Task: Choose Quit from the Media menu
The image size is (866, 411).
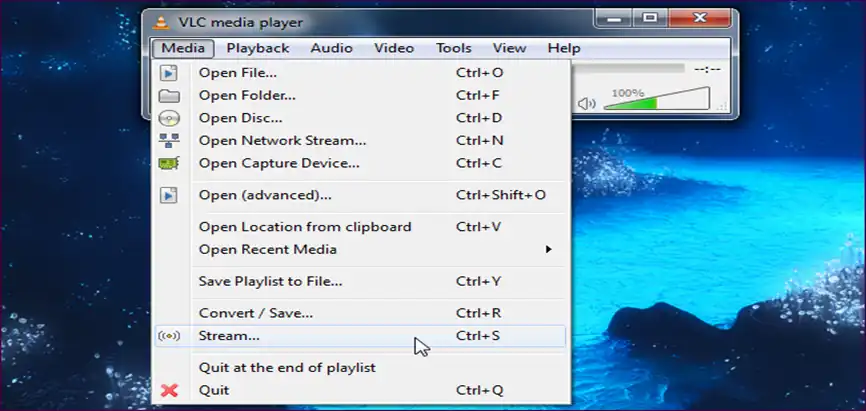Action: tap(361, 391)
